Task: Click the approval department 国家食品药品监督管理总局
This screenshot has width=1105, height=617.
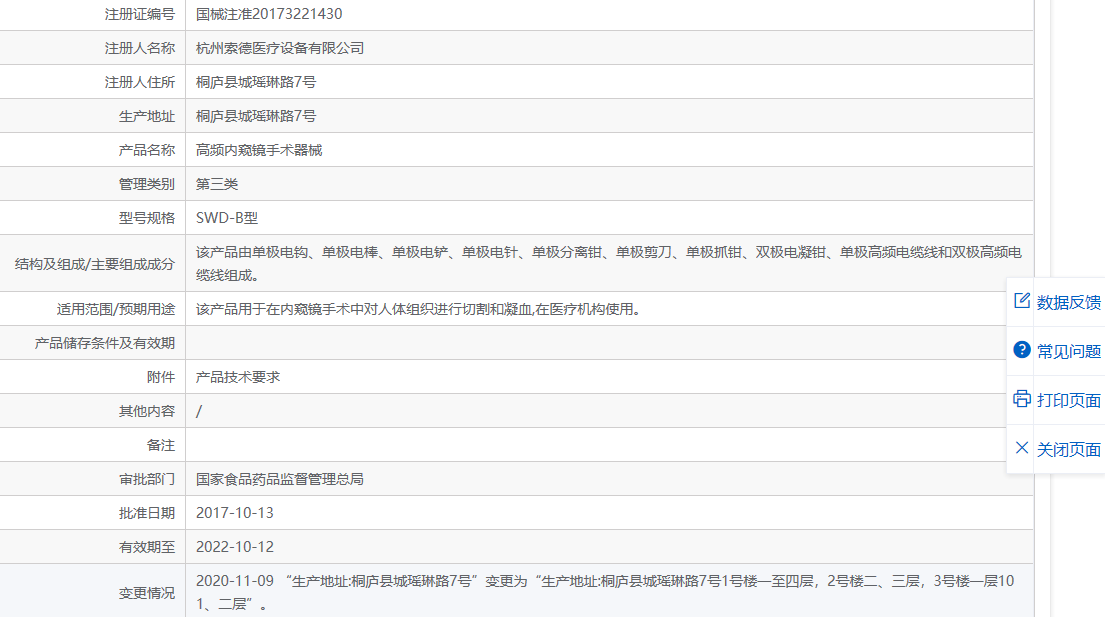Action: [280, 479]
